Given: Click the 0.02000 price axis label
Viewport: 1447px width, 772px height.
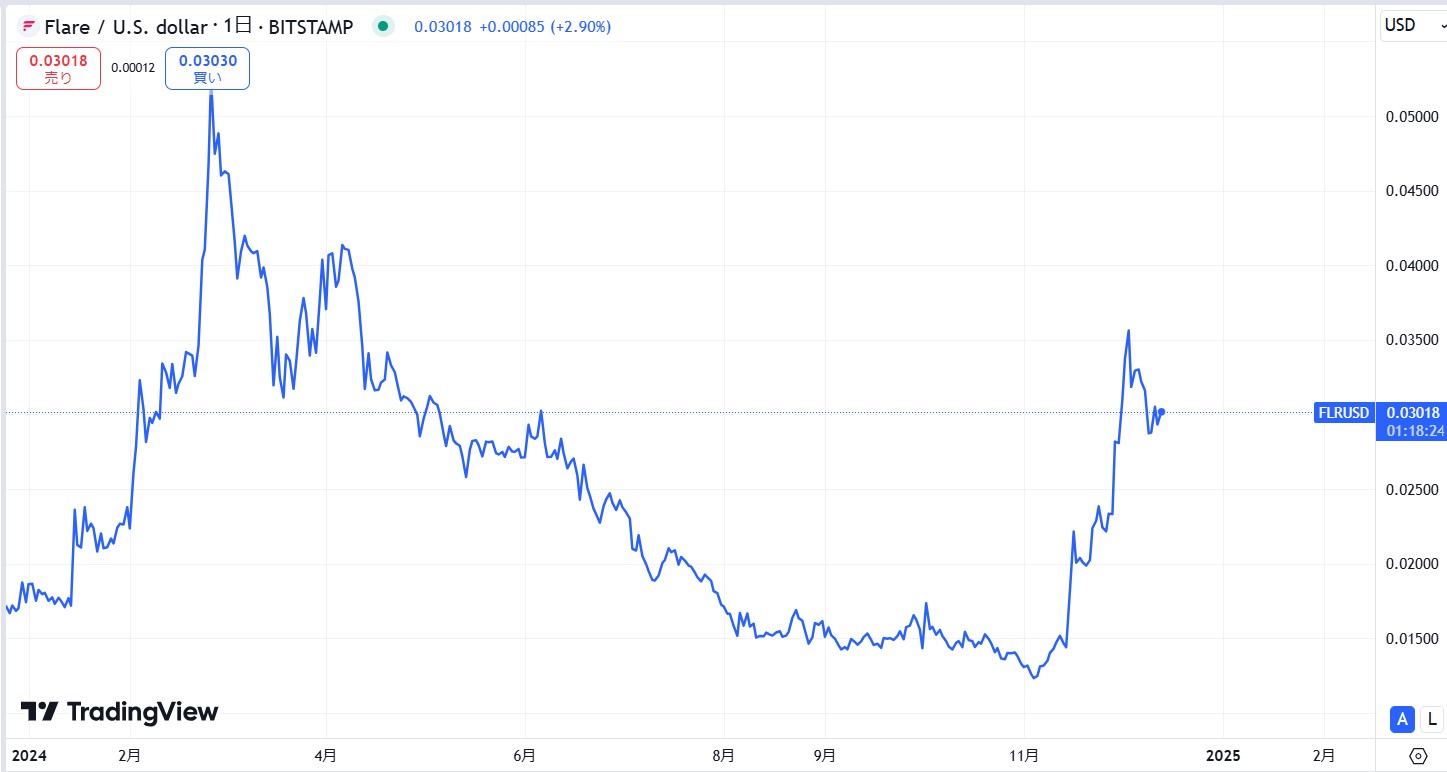Looking at the screenshot, I should 1411,564.
